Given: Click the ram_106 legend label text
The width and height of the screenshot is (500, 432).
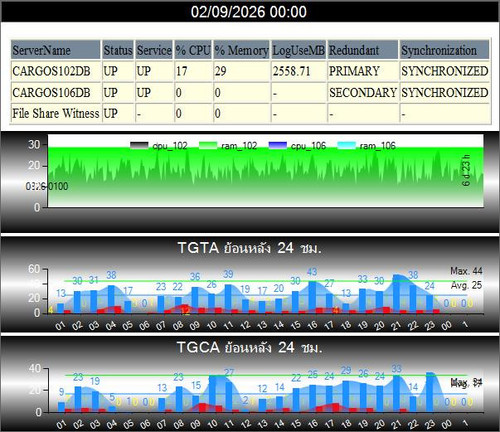Looking at the screenshot, I should pyautogui.click(x=378, y=146).
